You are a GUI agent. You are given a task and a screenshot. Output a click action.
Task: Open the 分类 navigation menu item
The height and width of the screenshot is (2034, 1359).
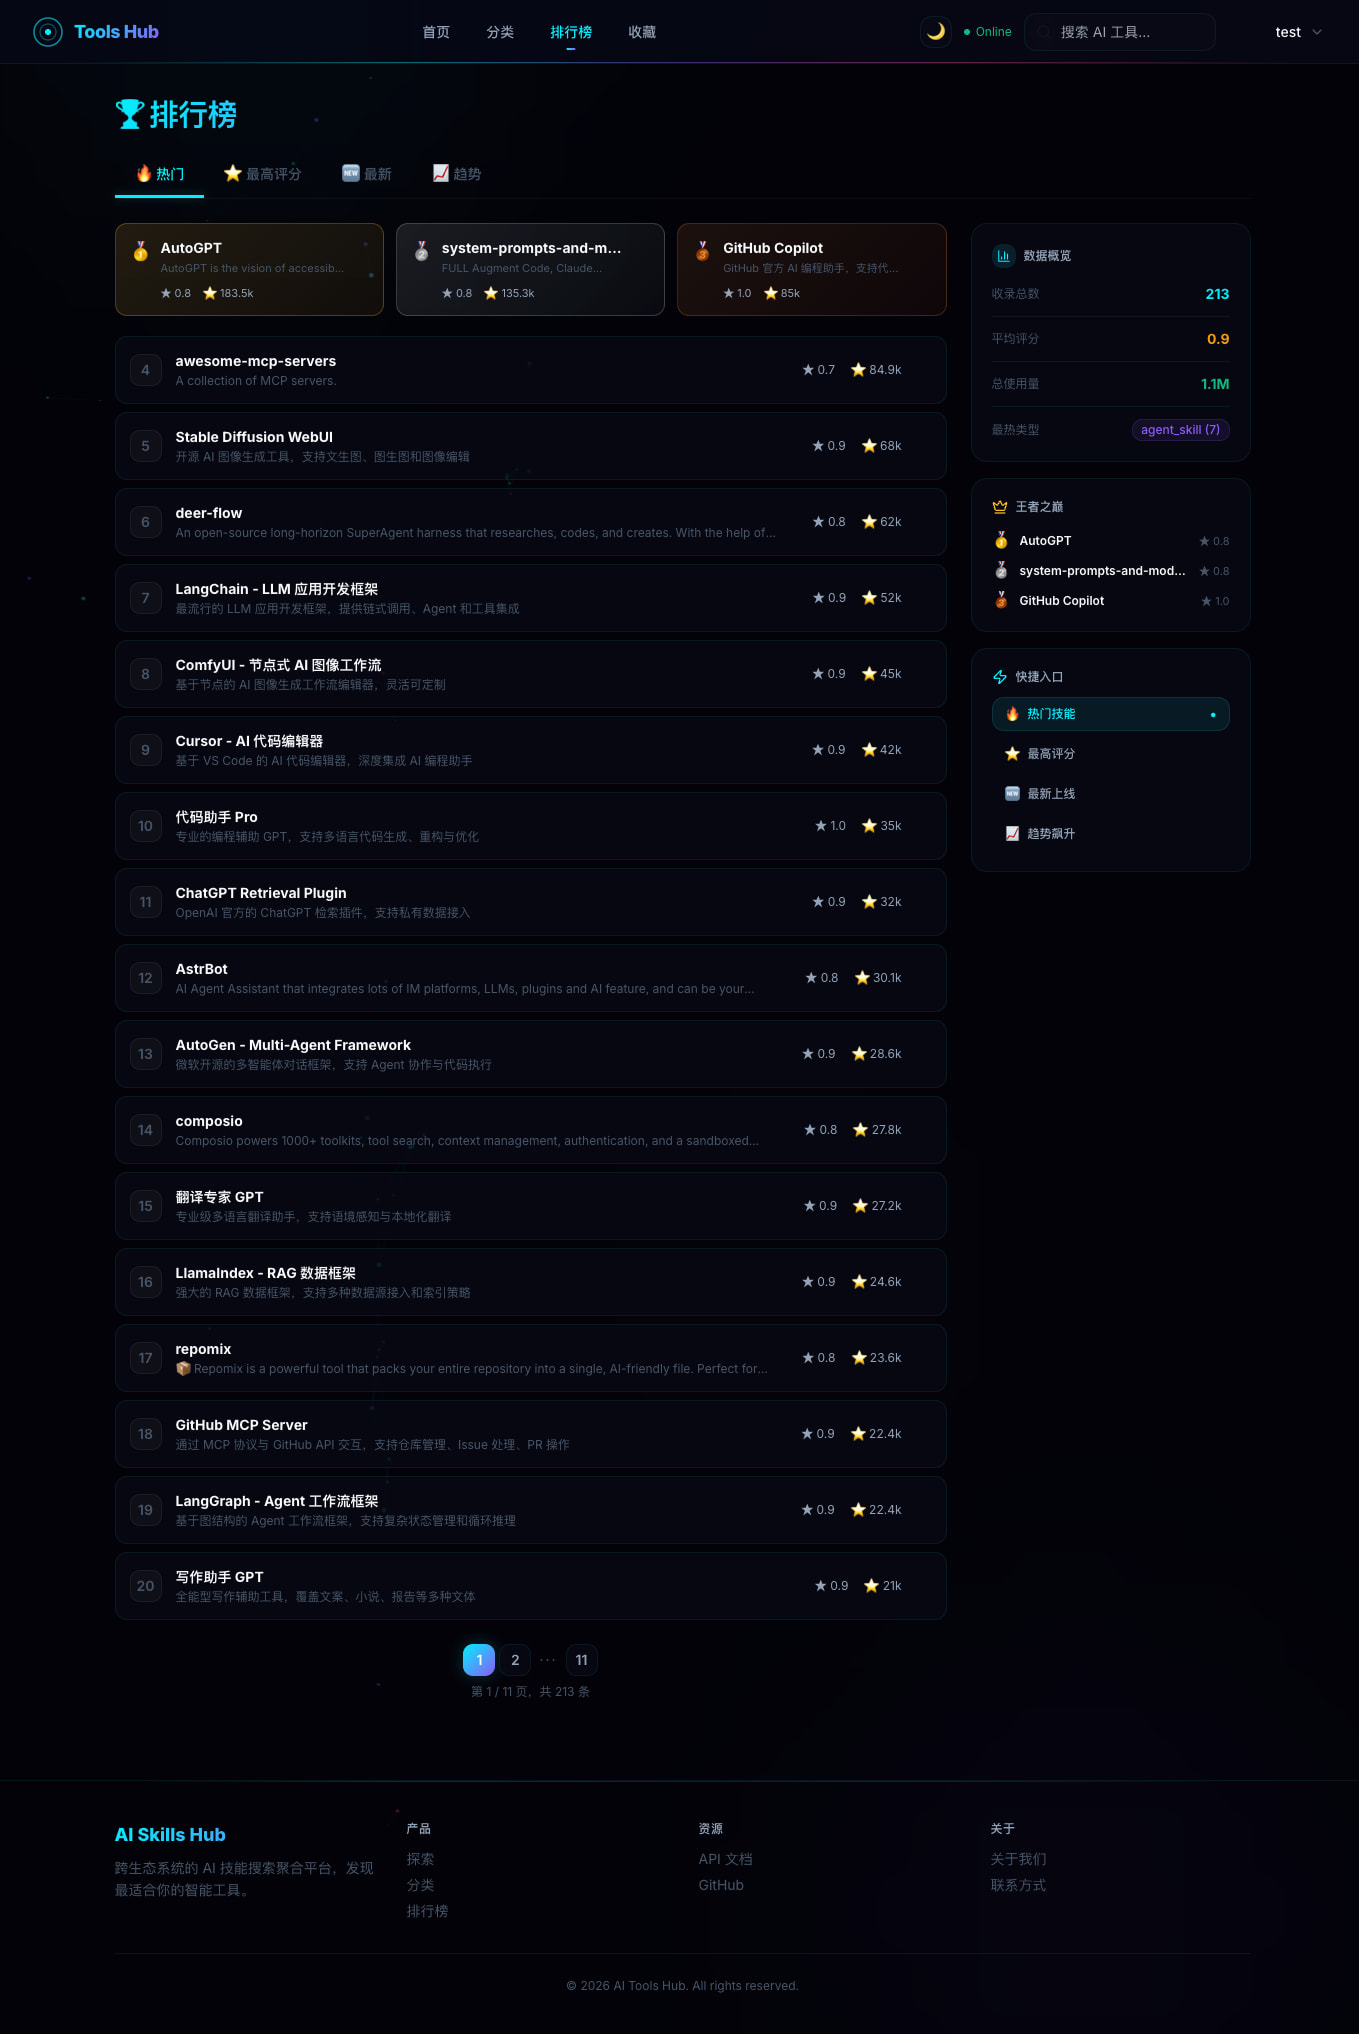tap(500, 32)
